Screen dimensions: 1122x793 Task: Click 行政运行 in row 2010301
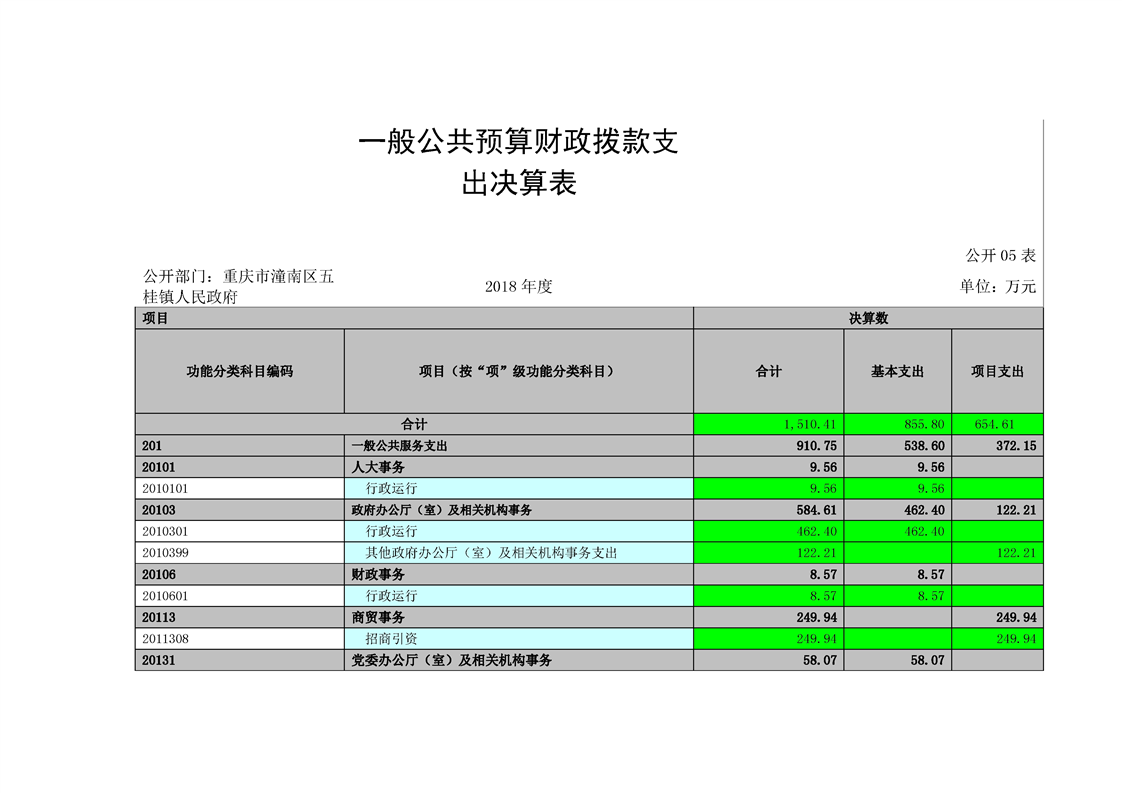click(x=391, y=532)
